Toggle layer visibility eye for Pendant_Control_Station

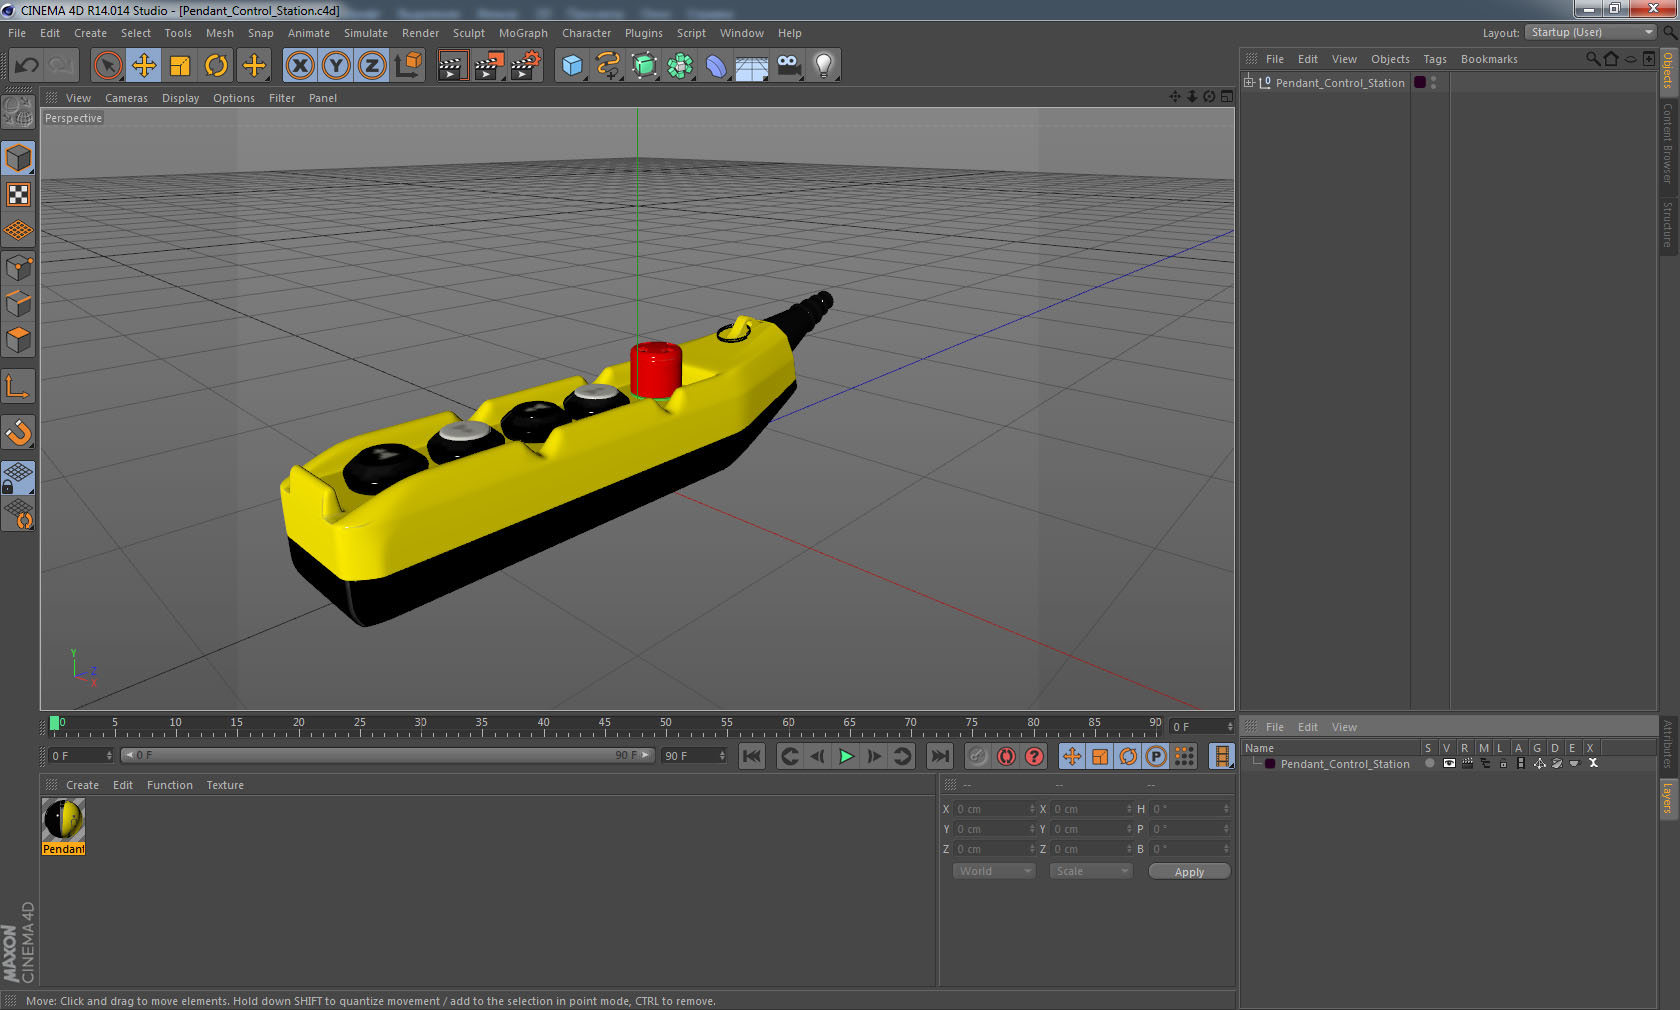[x=1448, y=764]
